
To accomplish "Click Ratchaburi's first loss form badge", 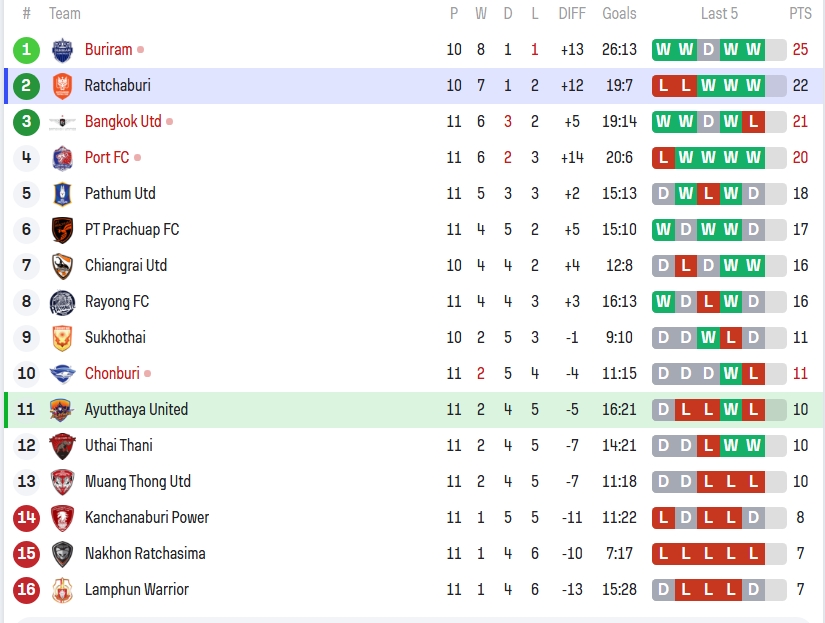I will (x=663, y=86).
